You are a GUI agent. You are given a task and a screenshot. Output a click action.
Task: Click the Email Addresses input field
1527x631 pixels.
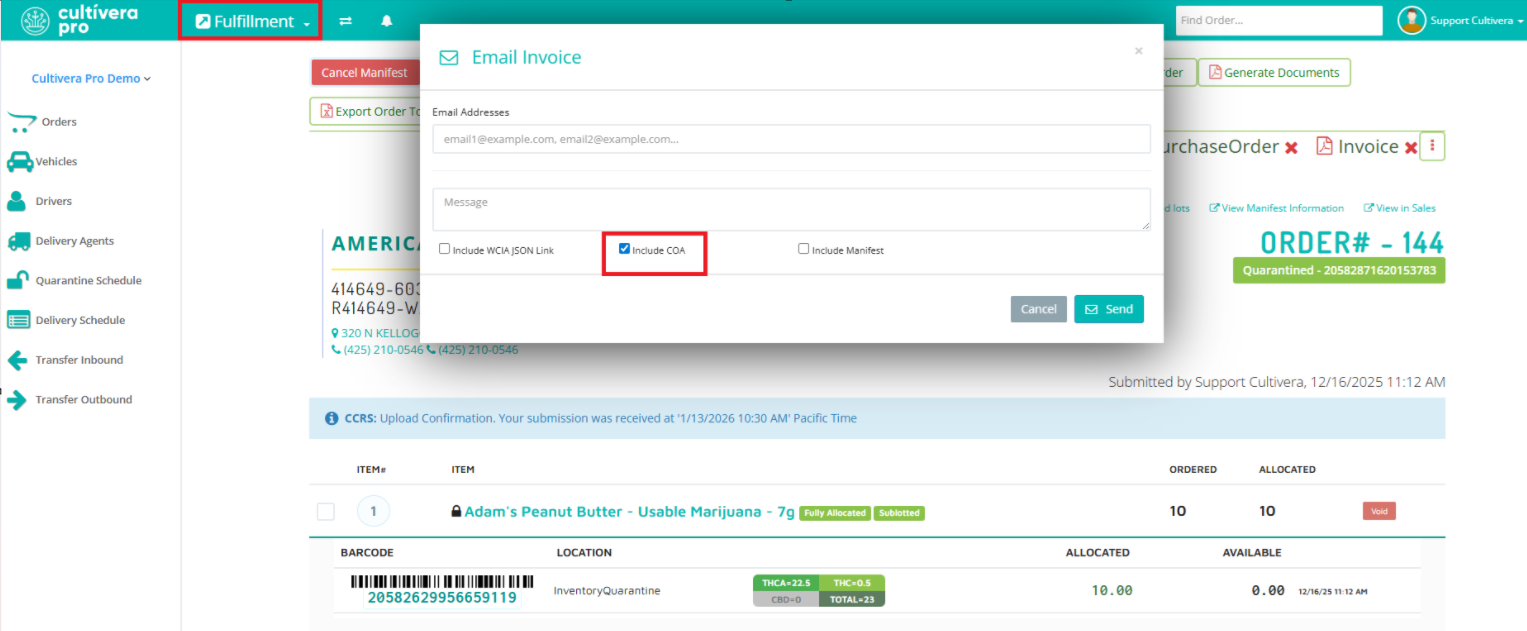coord(791,139)
